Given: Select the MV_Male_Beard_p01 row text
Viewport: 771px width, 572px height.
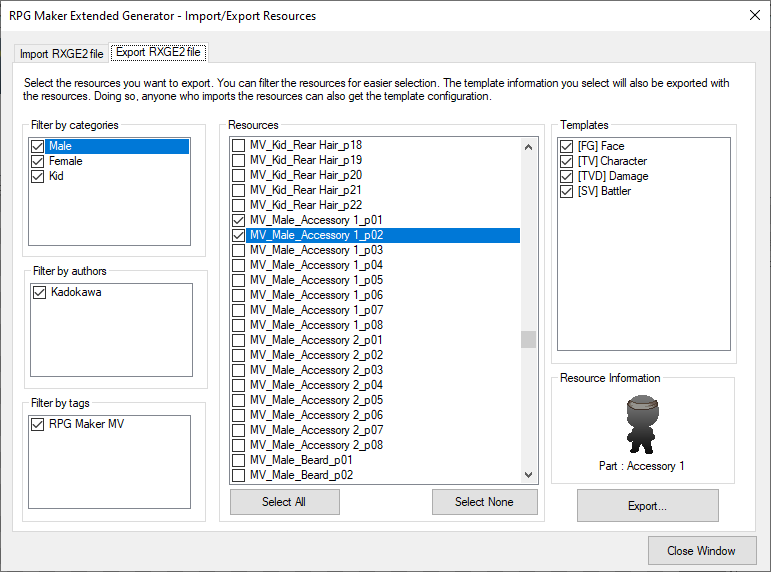Looking at the screenshot, I should pos(301,460).
